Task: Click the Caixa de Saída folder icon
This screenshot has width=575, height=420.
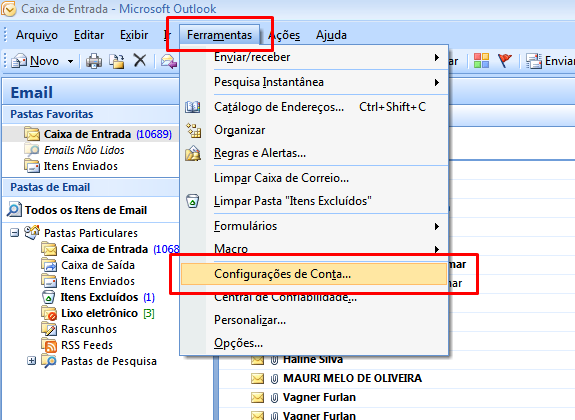Action: tap(49, 265)
